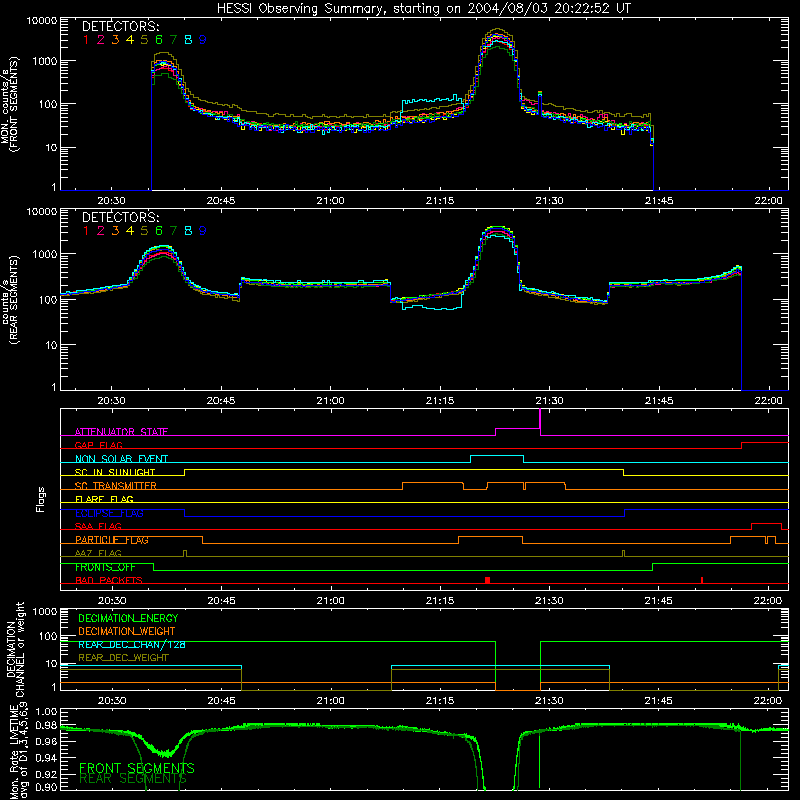
Task: Select blue detector 9 in rear segments legend
Action: pyautogui.click(x=203, y=231)
